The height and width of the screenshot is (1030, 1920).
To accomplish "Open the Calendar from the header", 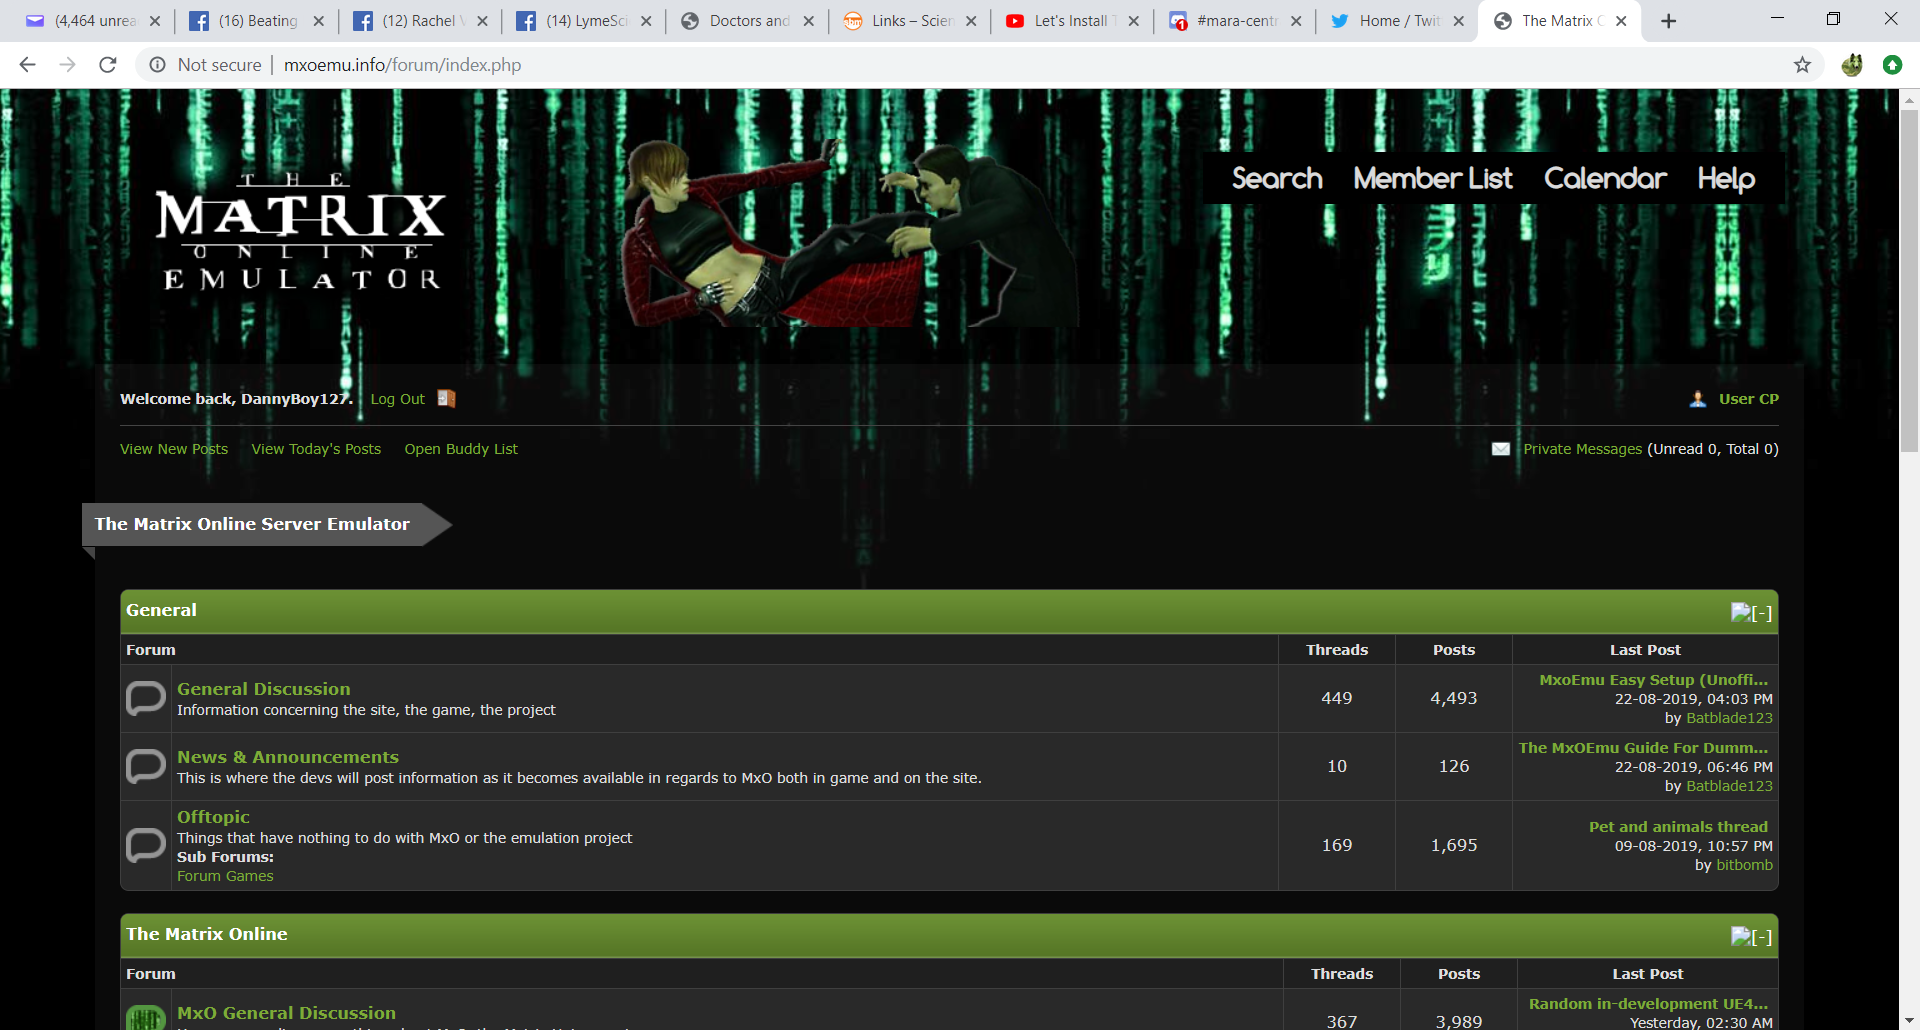I will pyautogui.click(x=1604, y=178).
